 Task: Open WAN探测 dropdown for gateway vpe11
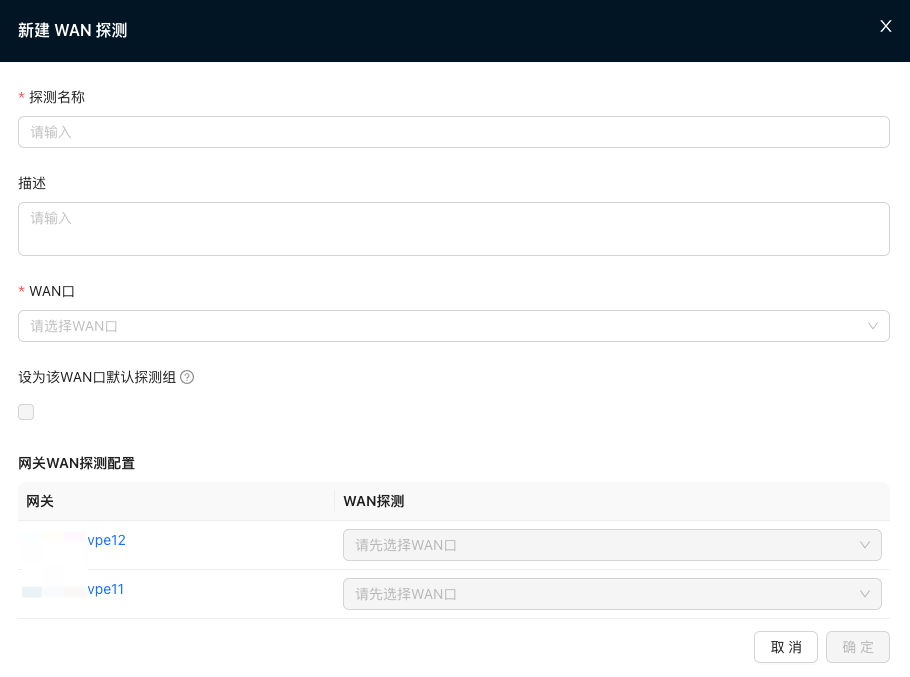pos(611,594)
